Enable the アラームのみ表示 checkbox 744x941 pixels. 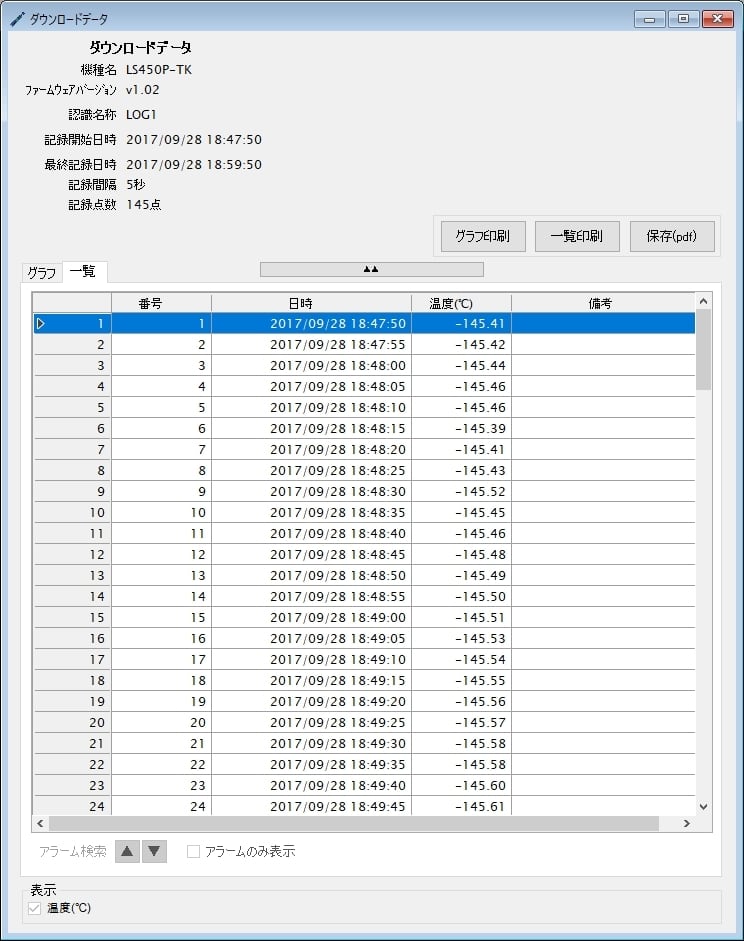pyautogui.click(x=193, y=852)
